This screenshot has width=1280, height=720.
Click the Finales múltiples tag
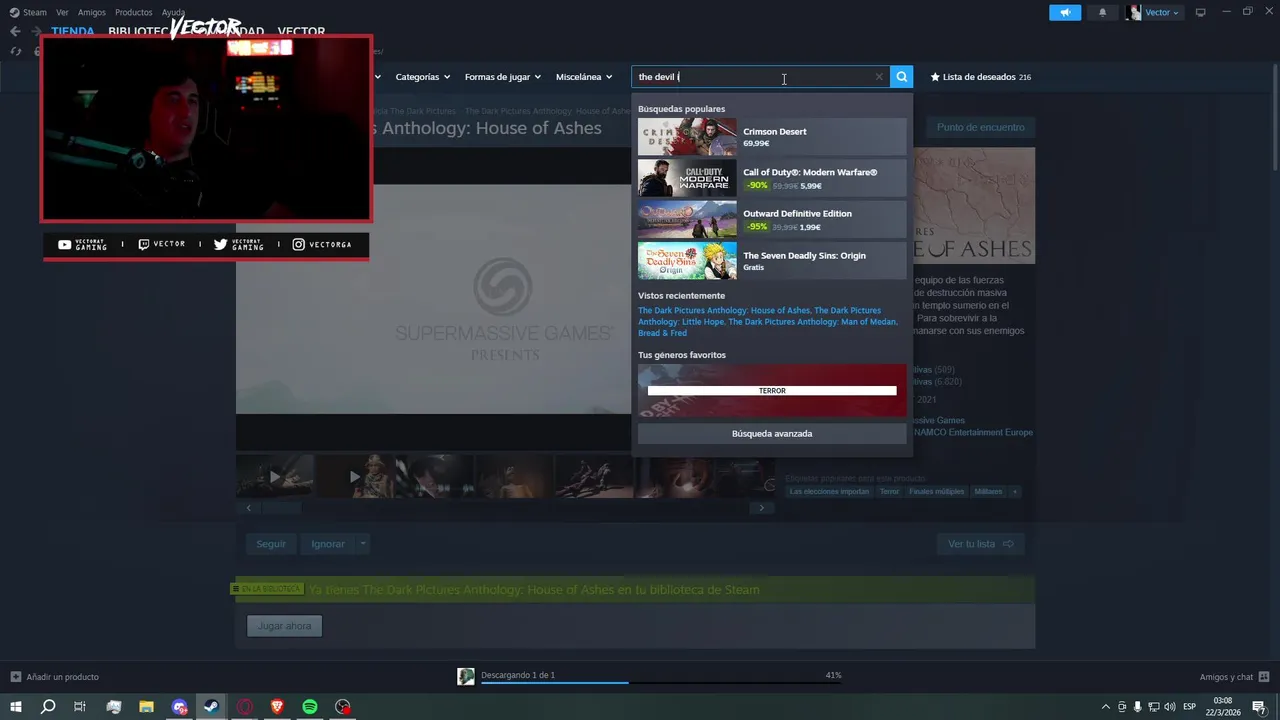click(936, 492)
